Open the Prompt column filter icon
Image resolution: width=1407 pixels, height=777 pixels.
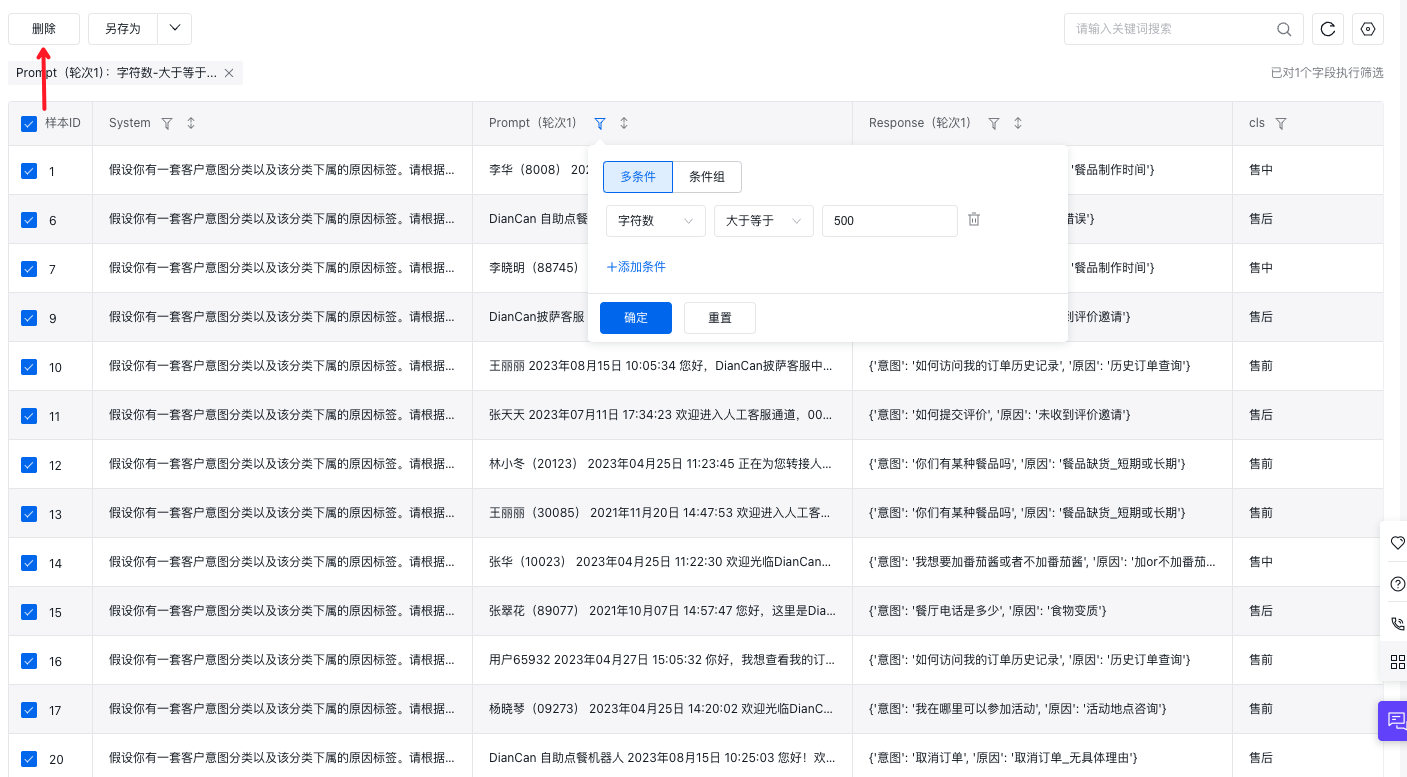tap(599, 123)
